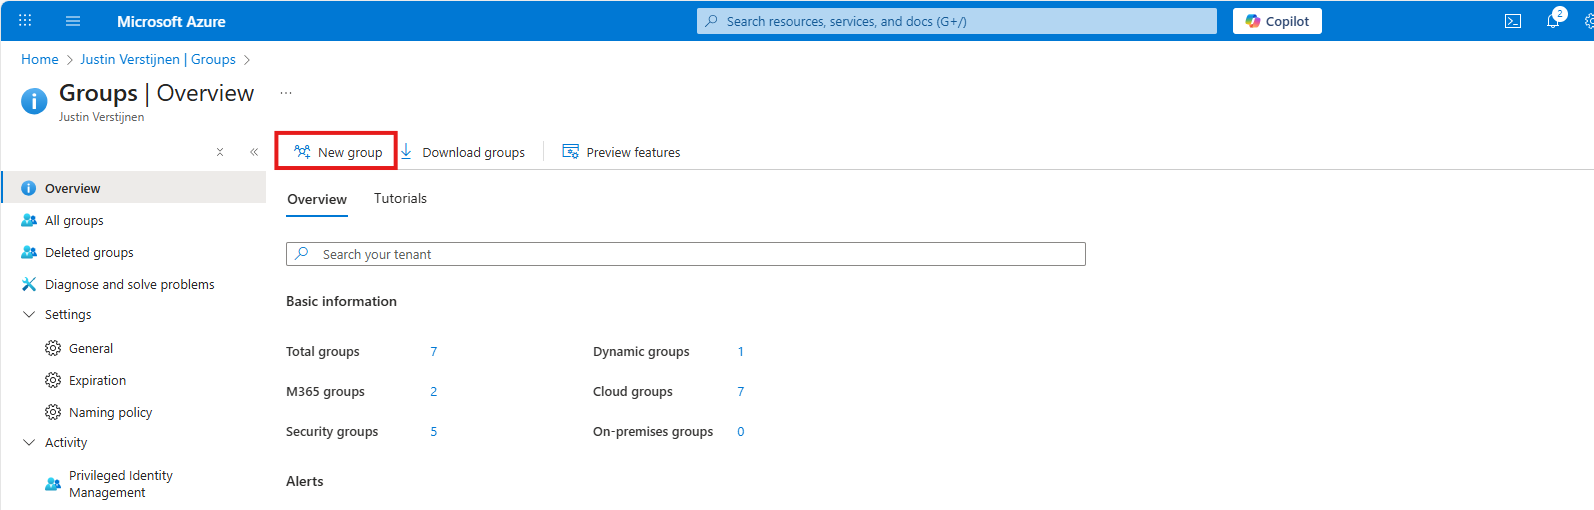Click the blue info icon beside Groups title
The image size is (1594, 510).
pos(34,100)
